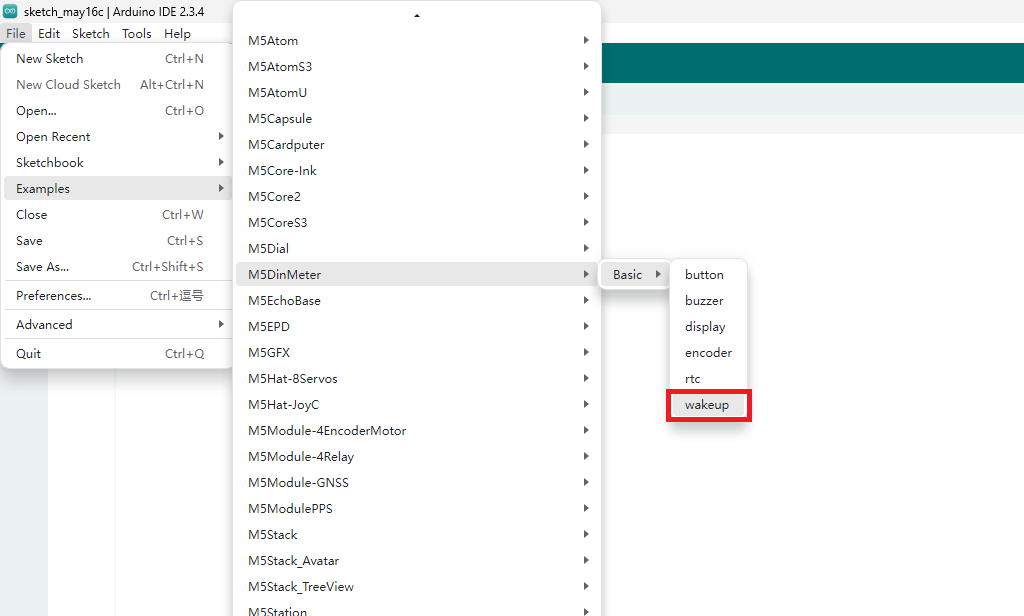Expand M5Dial examples
1024x616 pixels.
pos(417,248)
